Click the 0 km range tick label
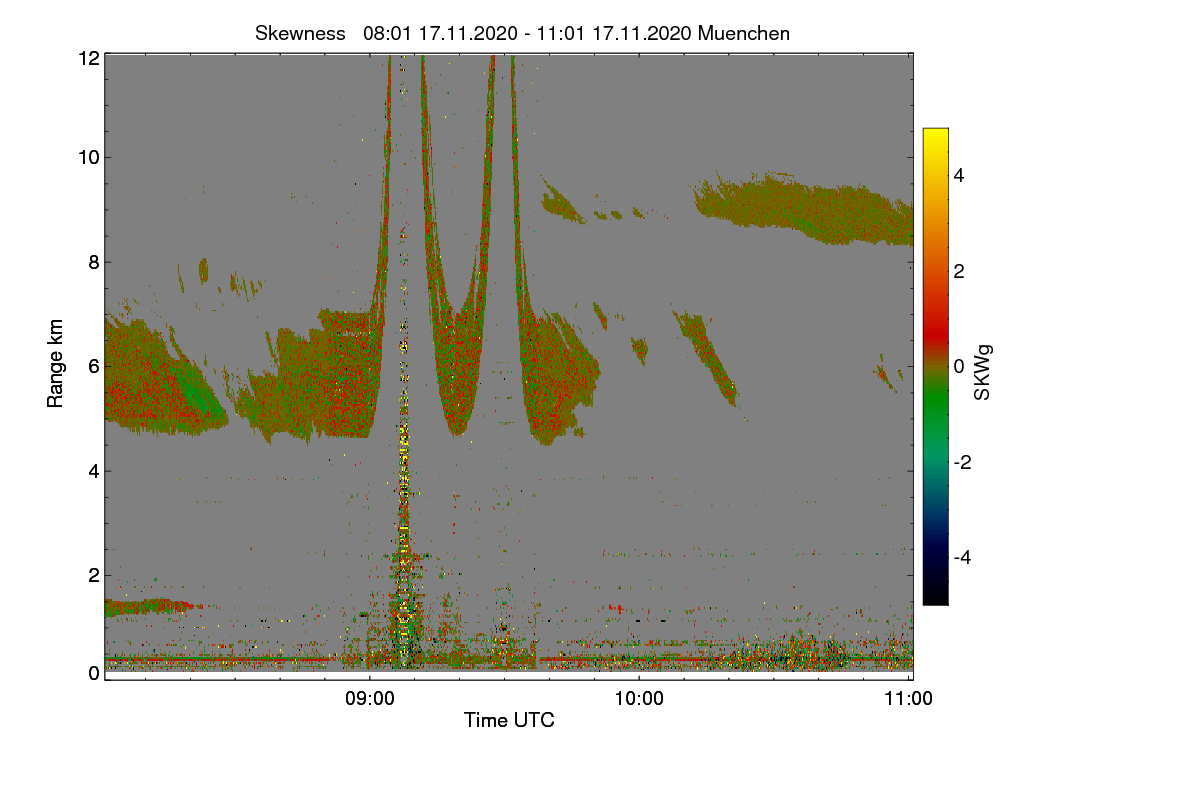The height and width of the screenshot is (800, 1200). pos(93,673)
